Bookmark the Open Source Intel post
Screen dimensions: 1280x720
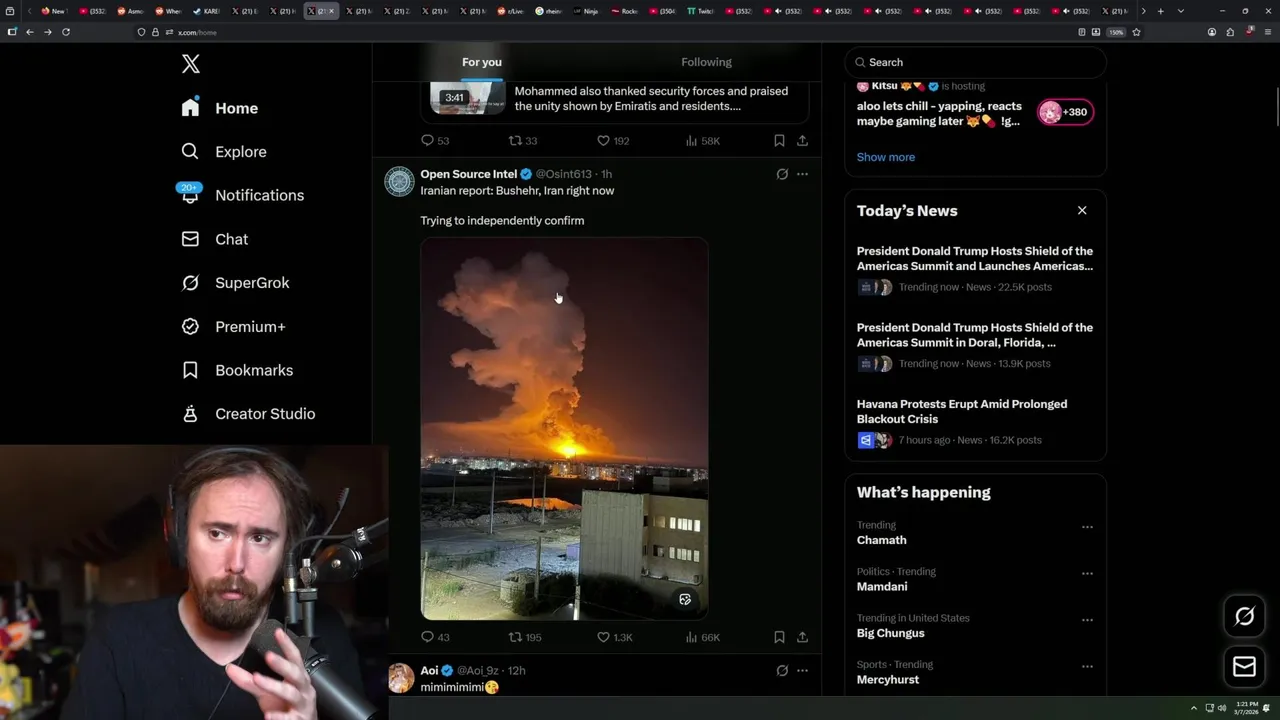(x=779, y=637)
